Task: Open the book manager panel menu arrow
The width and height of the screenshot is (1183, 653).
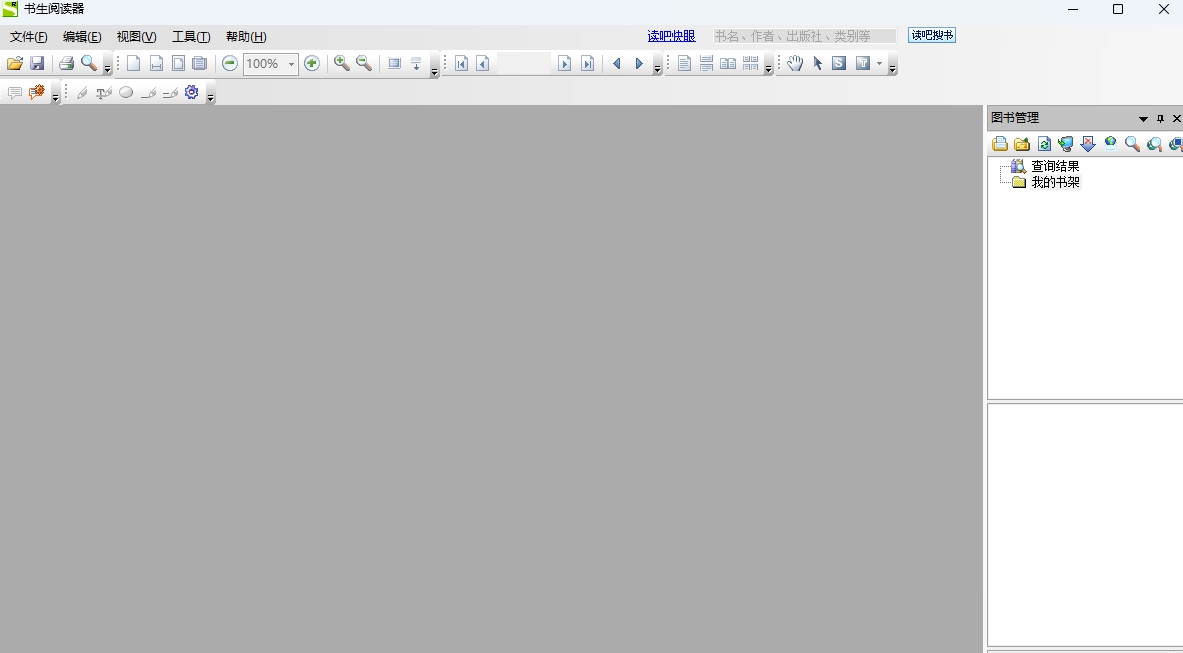Action: [1143, 118]
